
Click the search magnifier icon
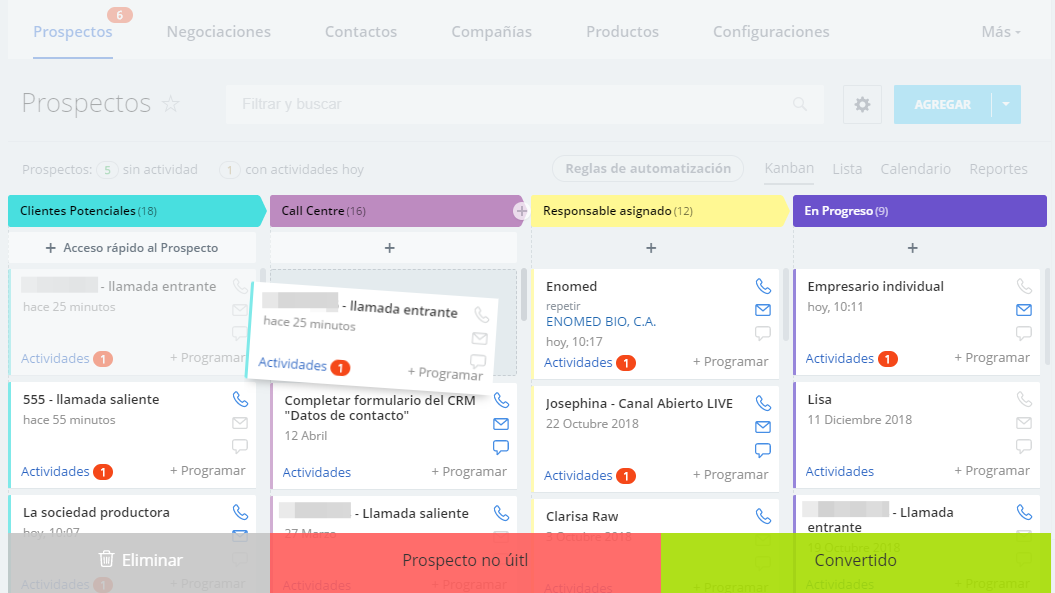click(799, 104)
